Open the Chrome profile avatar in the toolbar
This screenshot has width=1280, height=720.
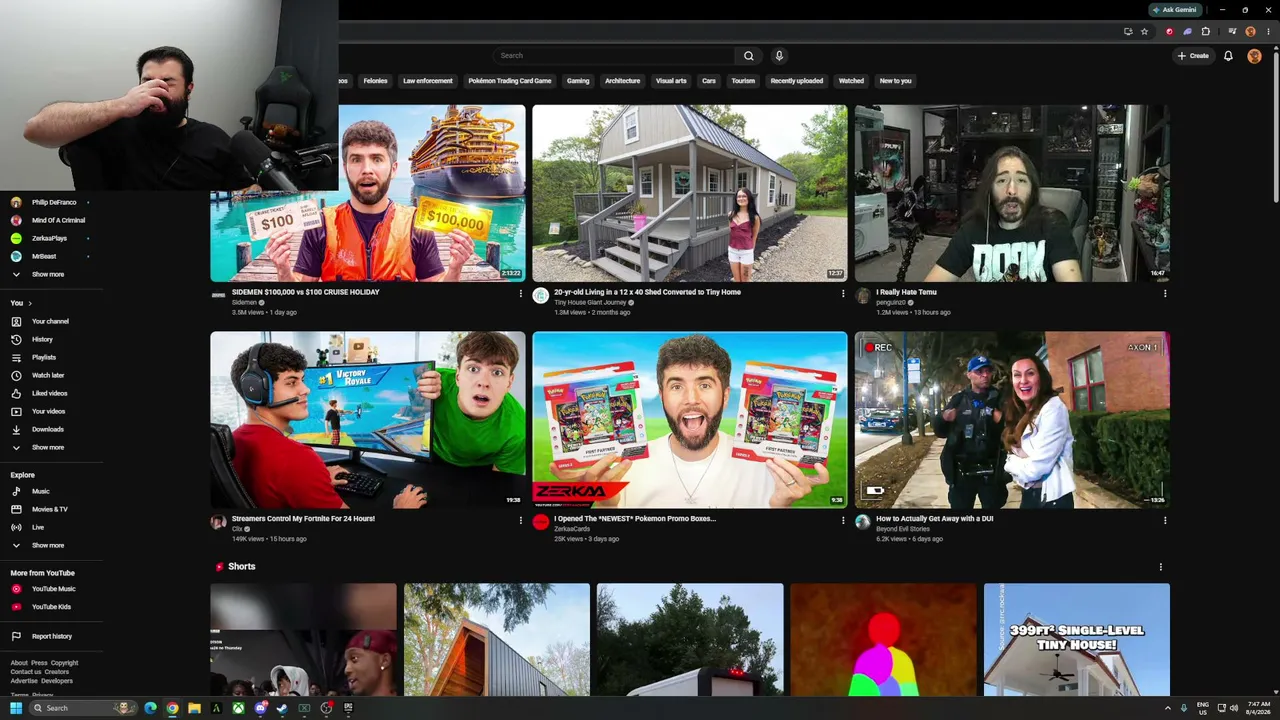[1250, 31]
